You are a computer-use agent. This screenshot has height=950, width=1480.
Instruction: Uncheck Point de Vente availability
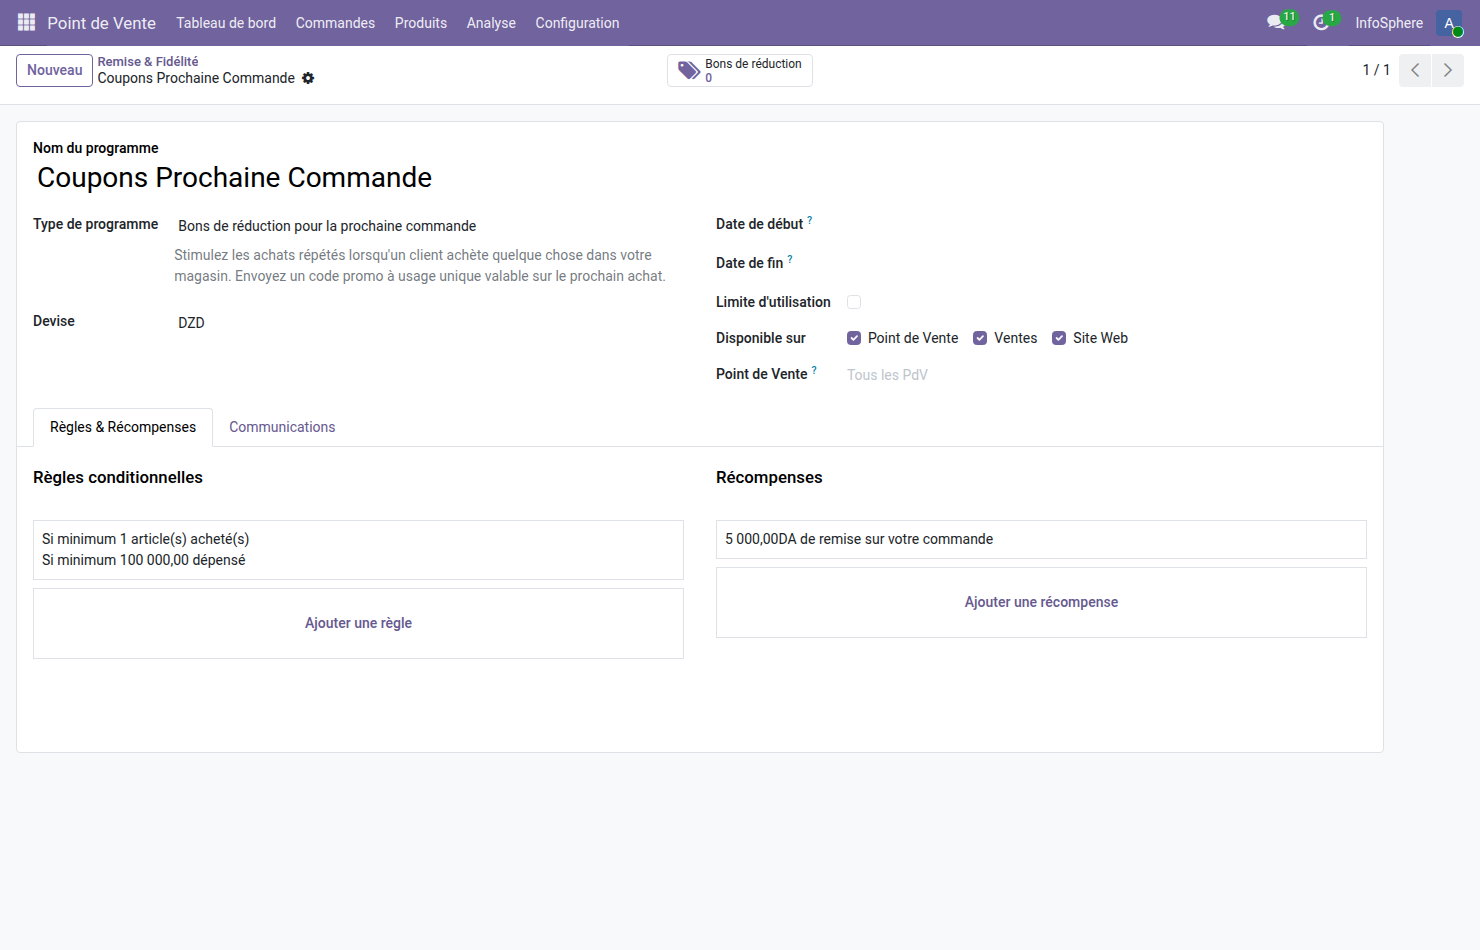pos(854,338)
